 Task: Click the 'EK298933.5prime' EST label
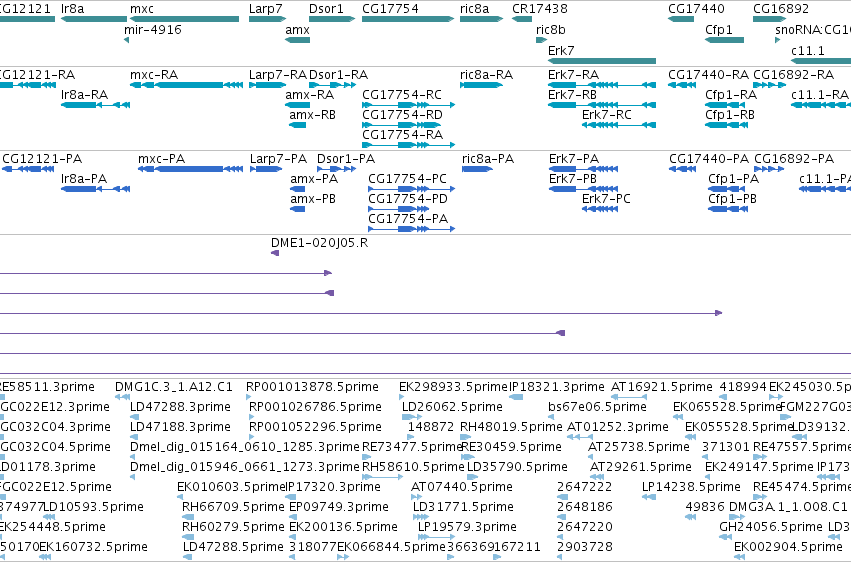pos(453,386)
